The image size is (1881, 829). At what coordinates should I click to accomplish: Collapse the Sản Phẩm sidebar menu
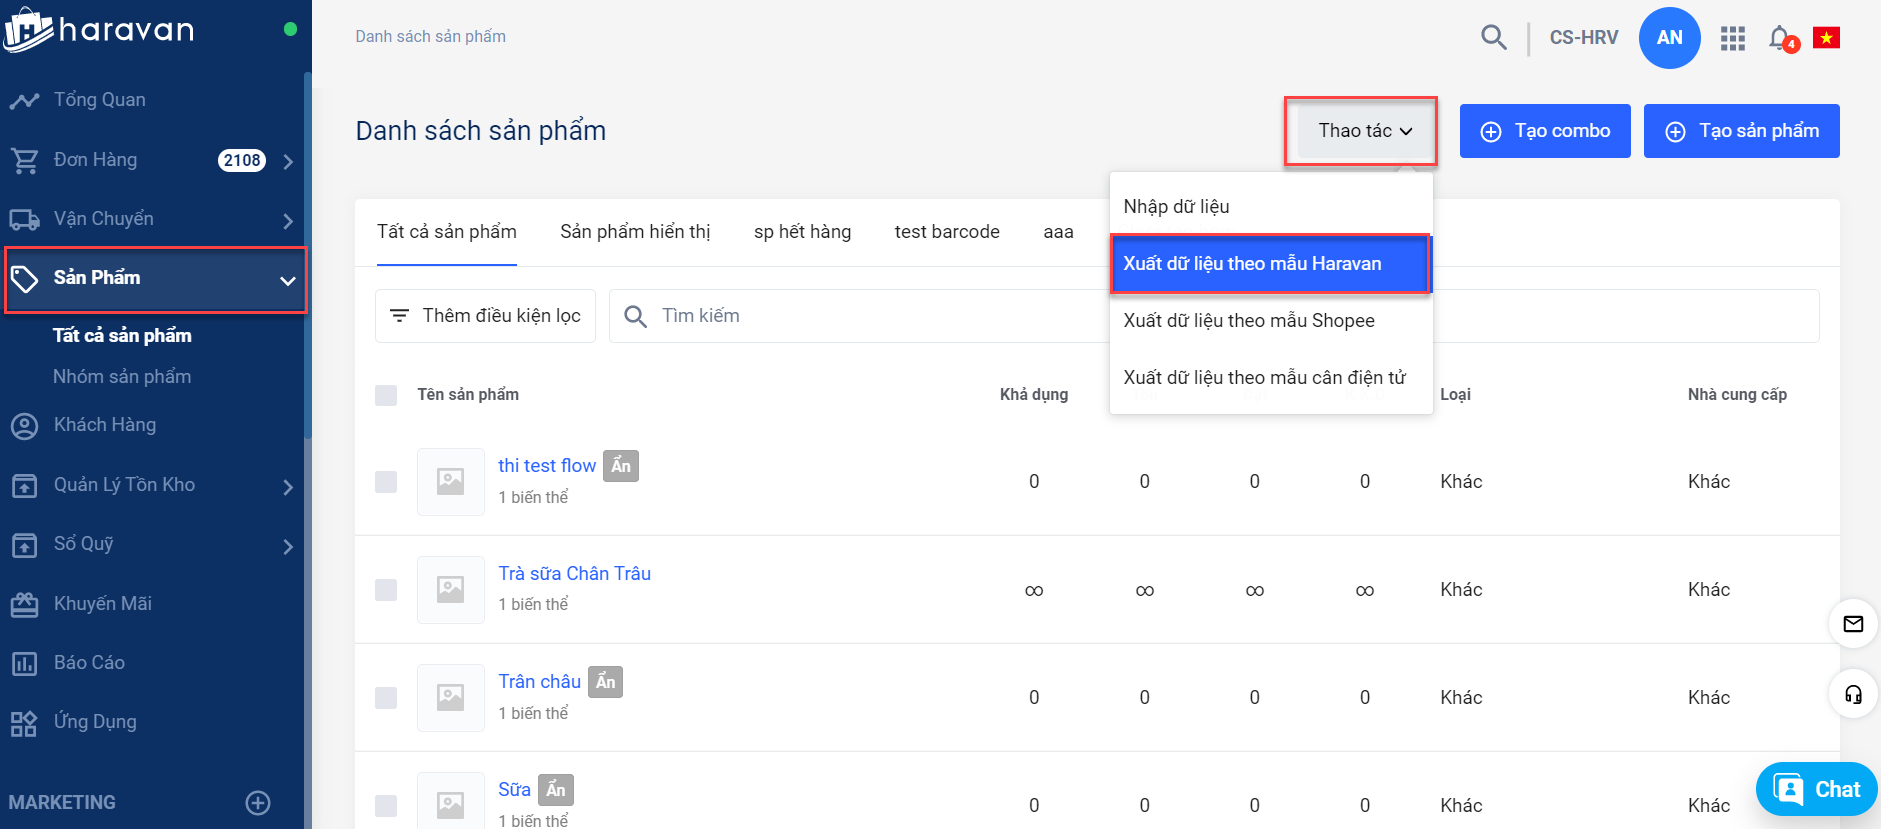[288, 280]
